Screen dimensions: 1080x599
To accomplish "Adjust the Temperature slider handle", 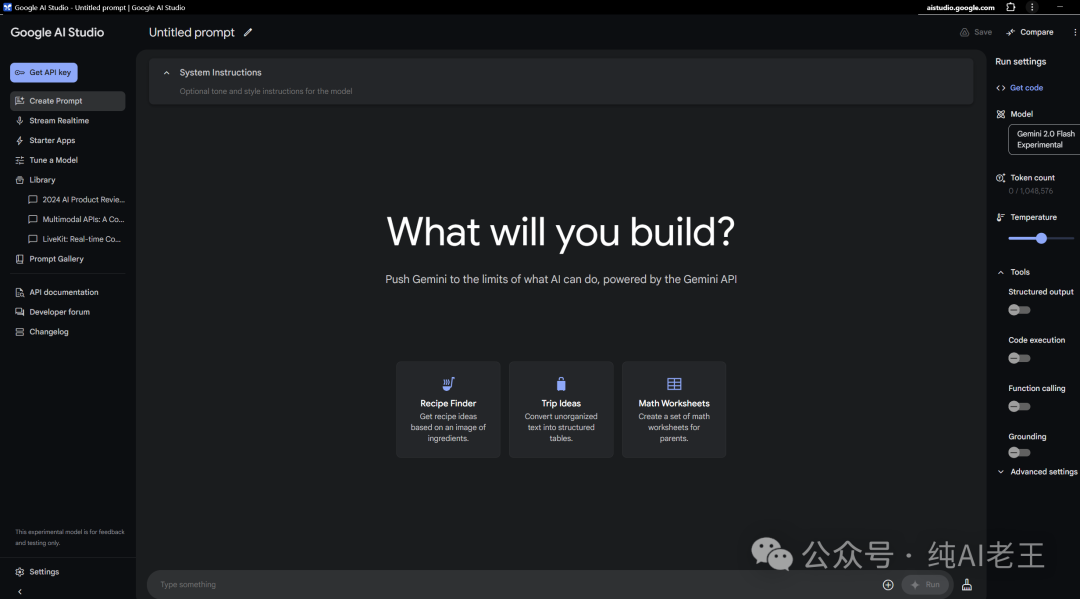I will pos(1041,238).
